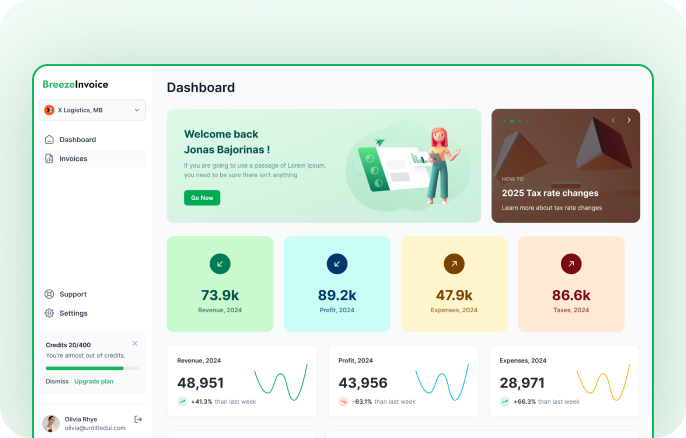Screen dimensions: 686x438
Task: Click the +41.3% upward trend icon
Action: [x=182, y=401]
